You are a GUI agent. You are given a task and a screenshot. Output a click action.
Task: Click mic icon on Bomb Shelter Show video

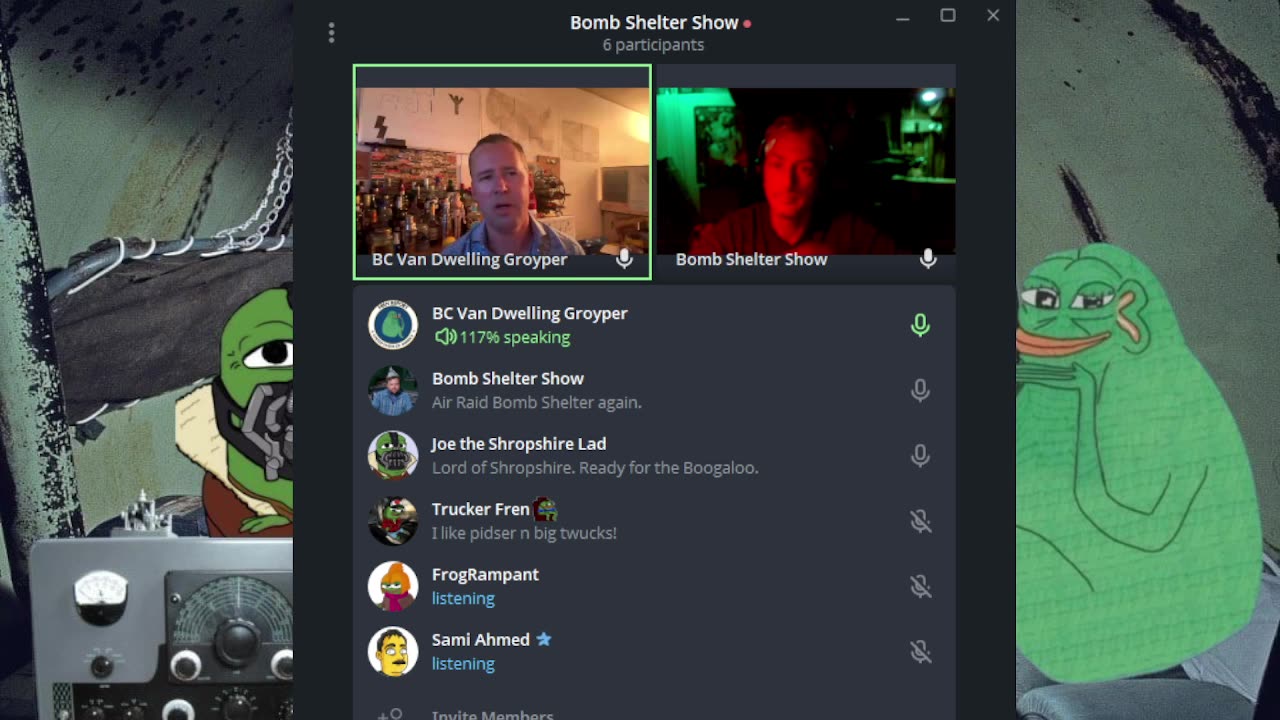point(928,259)
